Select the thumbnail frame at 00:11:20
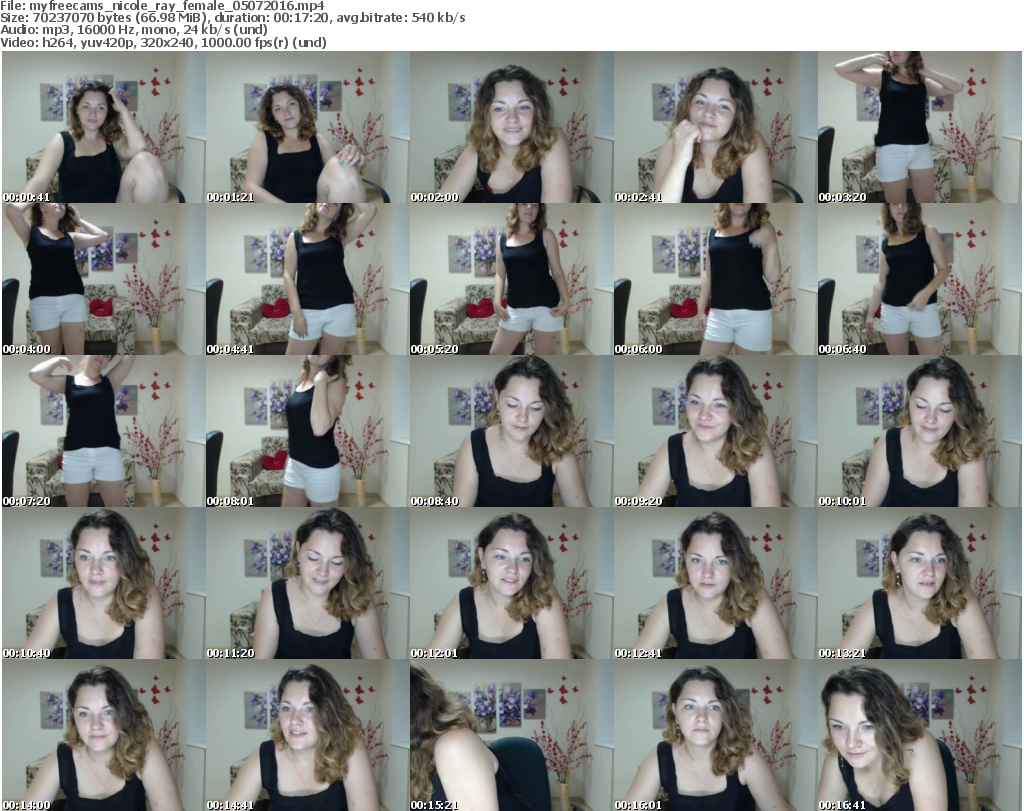The image size is (1024, 811). 308,583
